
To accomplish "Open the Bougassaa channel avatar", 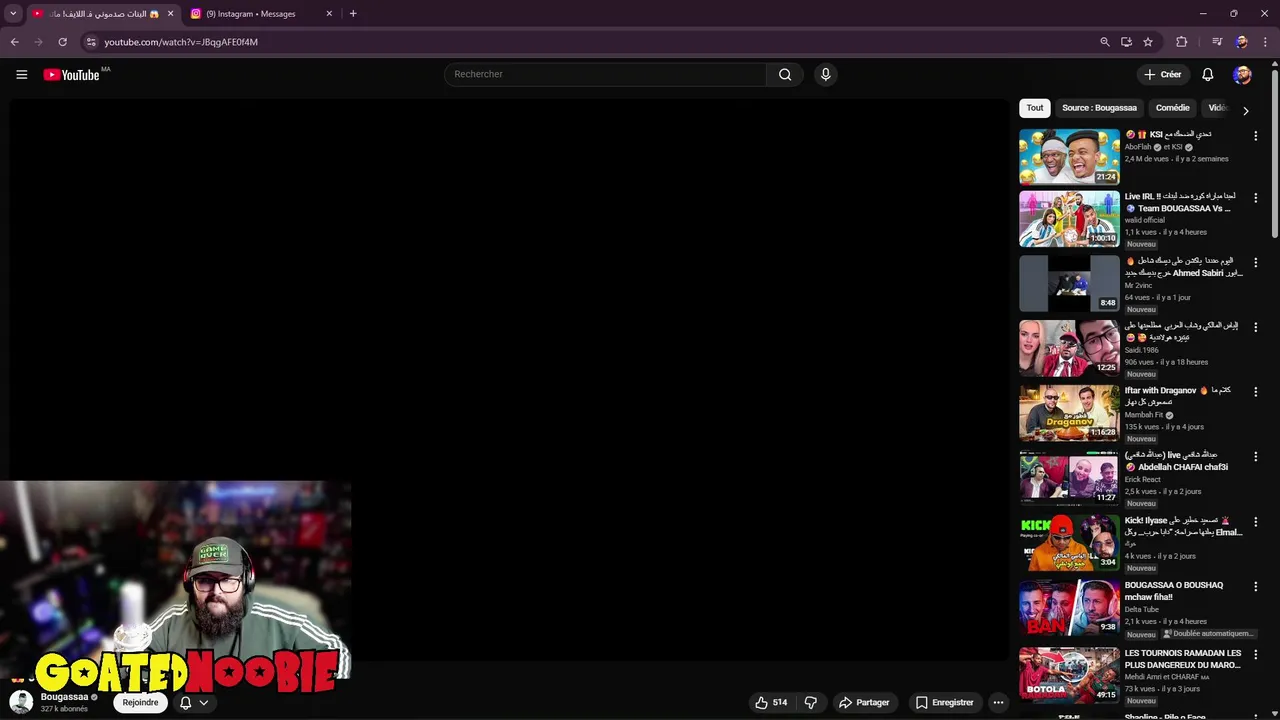I will pyautogui.click(x=21, y=701).
